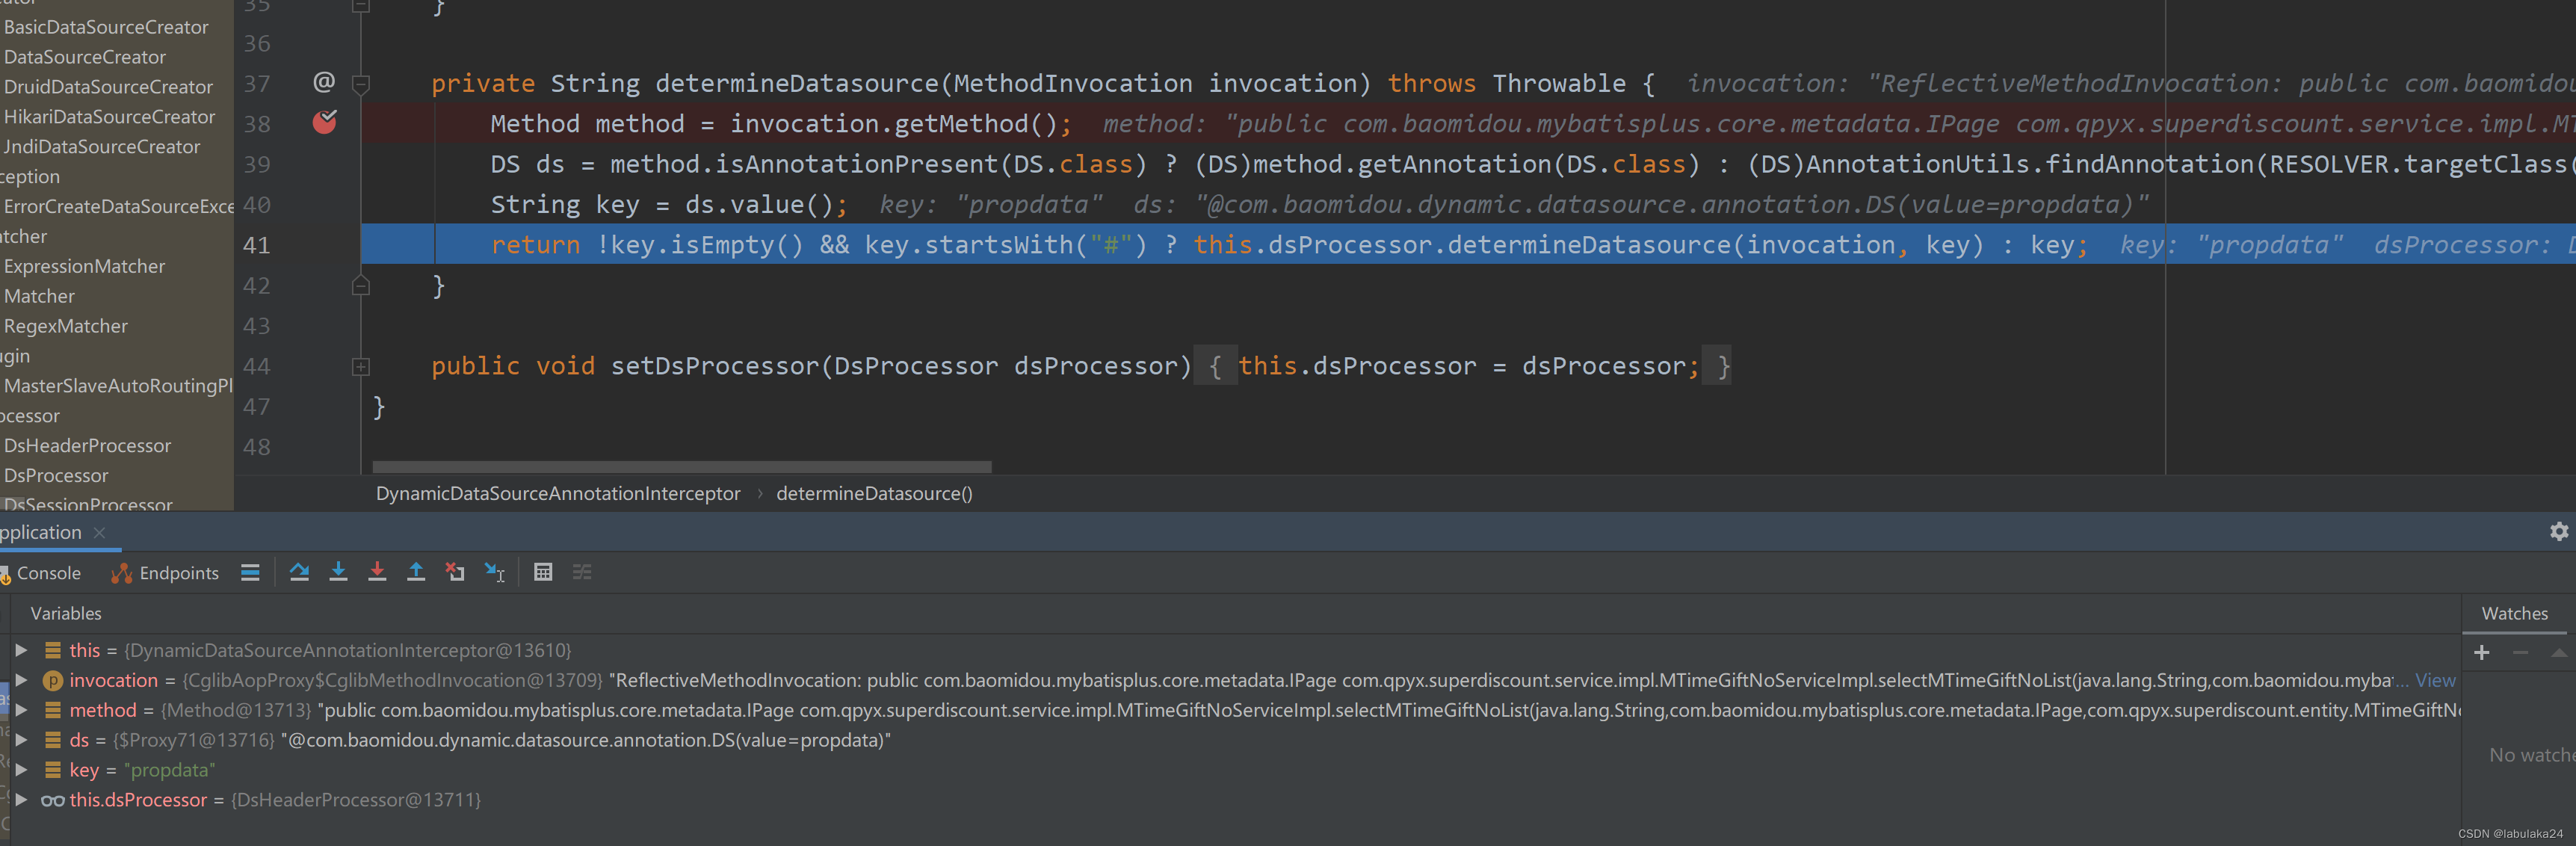Click the Step Into debugger icon
Screen dimensions: 2576x846
coord(338,572)
